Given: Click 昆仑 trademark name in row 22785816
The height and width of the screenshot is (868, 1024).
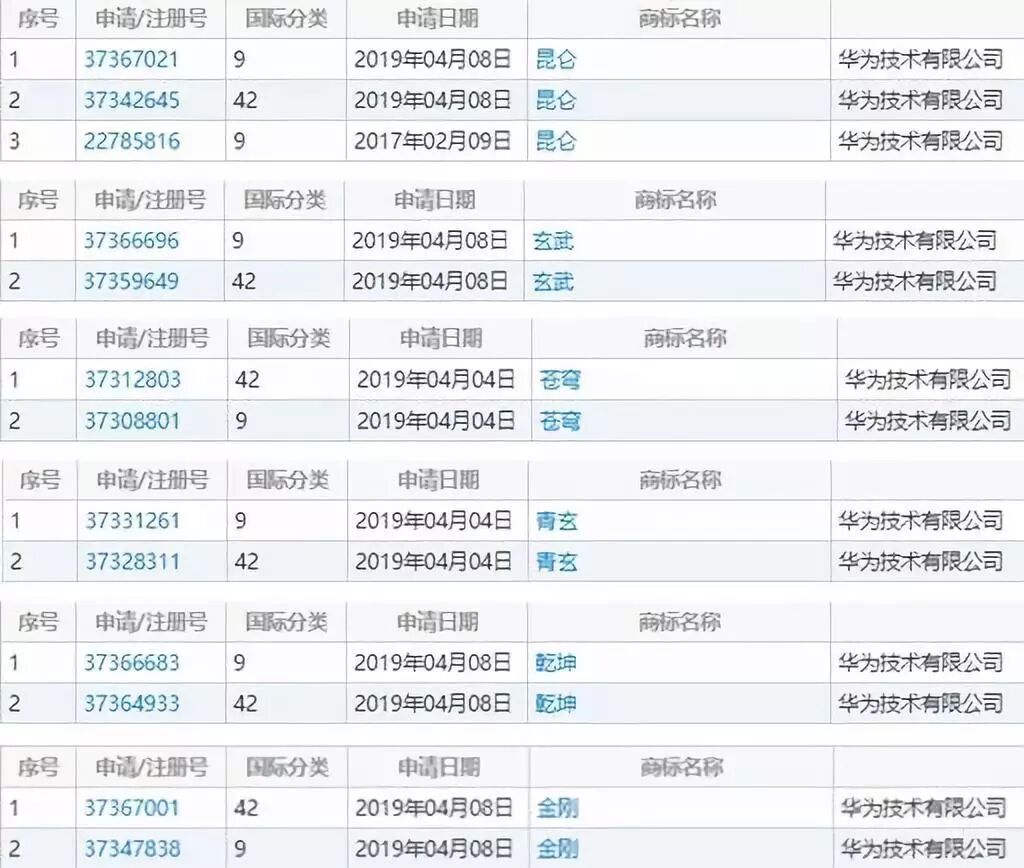Looking at the screenshot, I should (x=556, y=140).
